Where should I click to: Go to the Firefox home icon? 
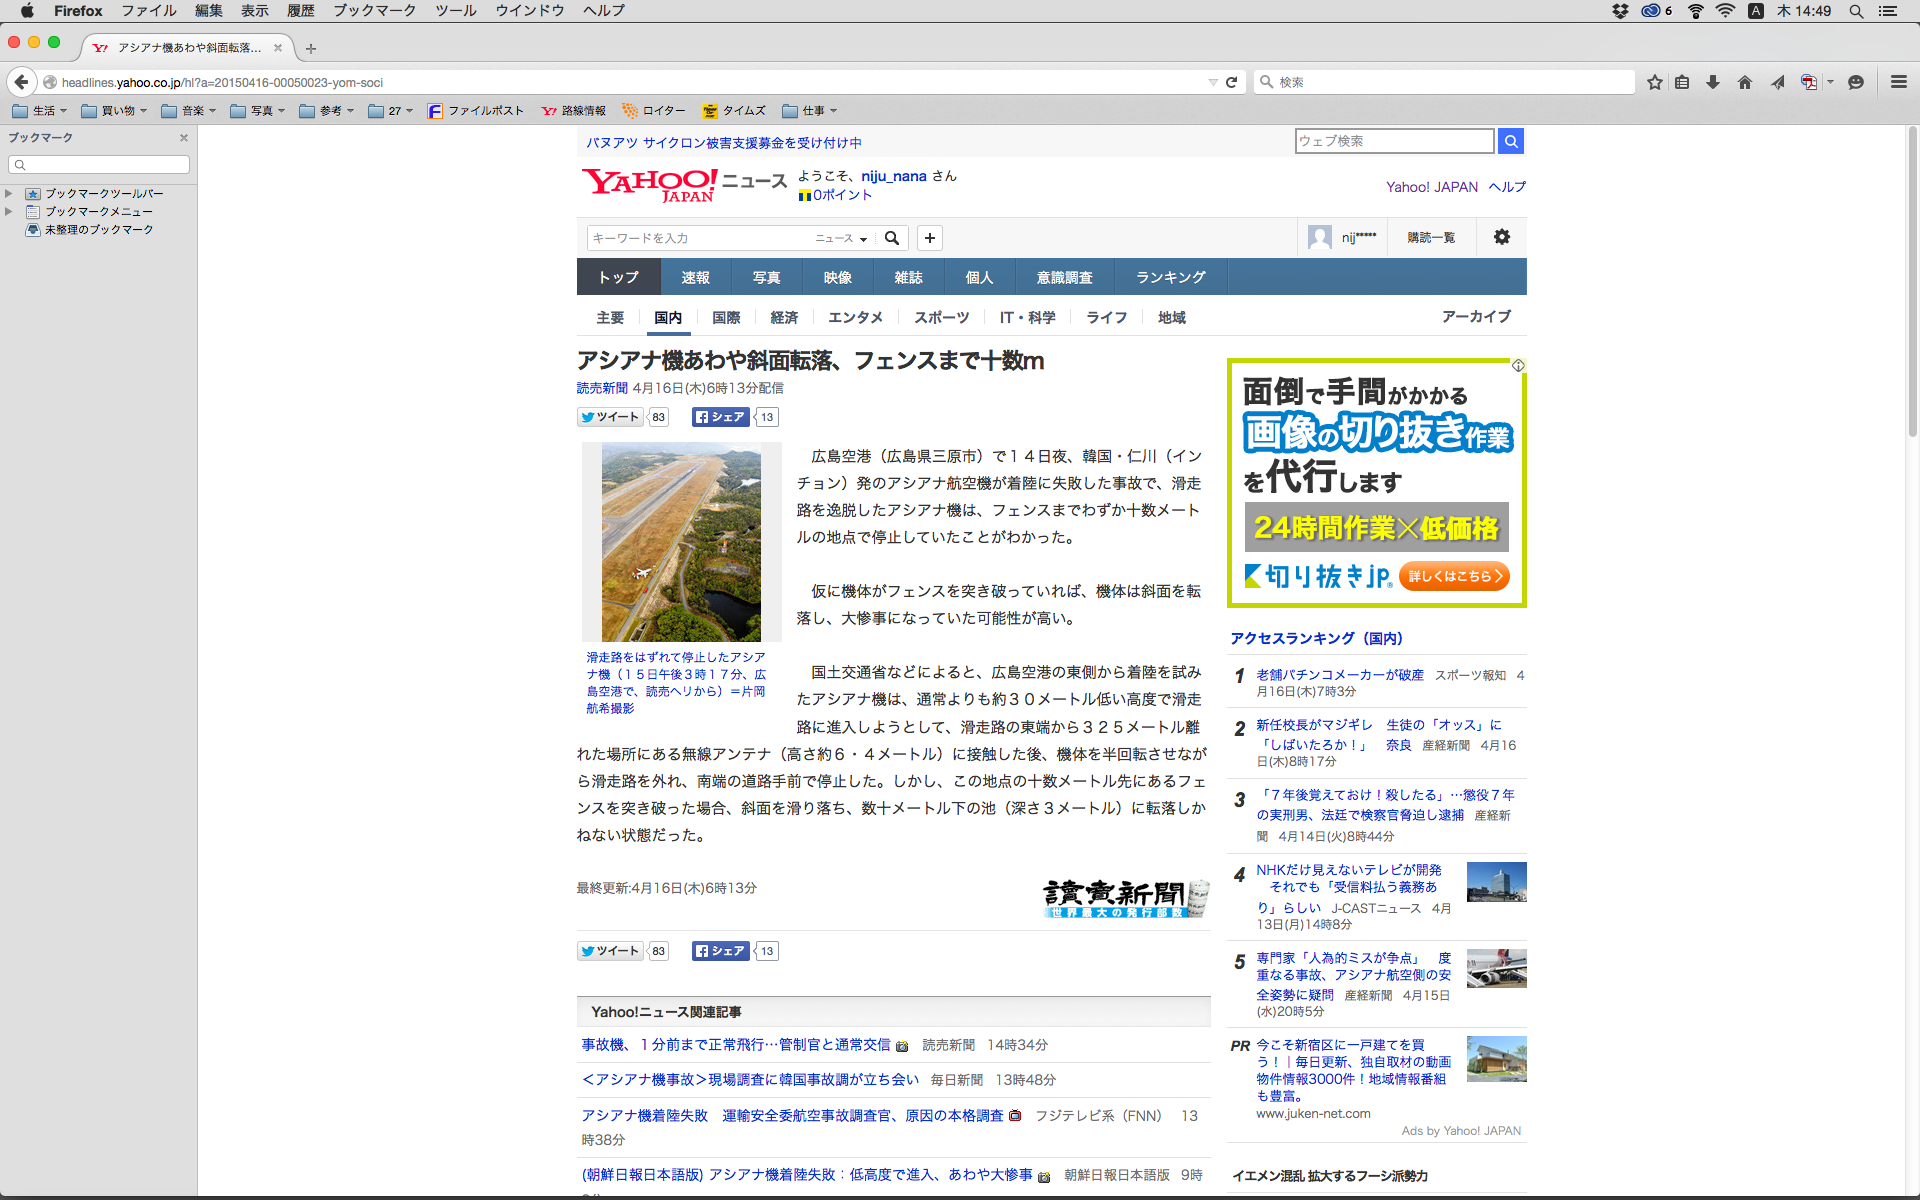tap(1745, 82)
